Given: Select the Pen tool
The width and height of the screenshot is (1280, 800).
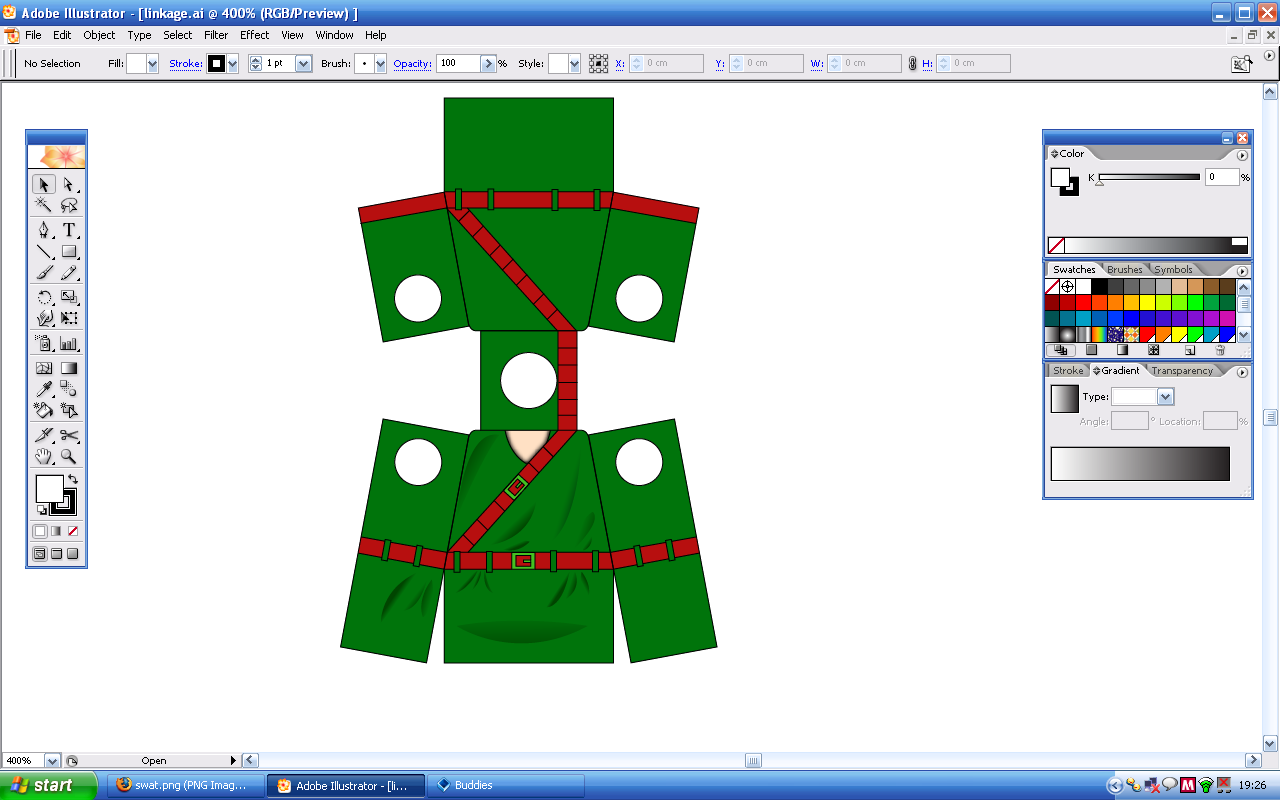Looking at the screenshot, I should [44, 230].
